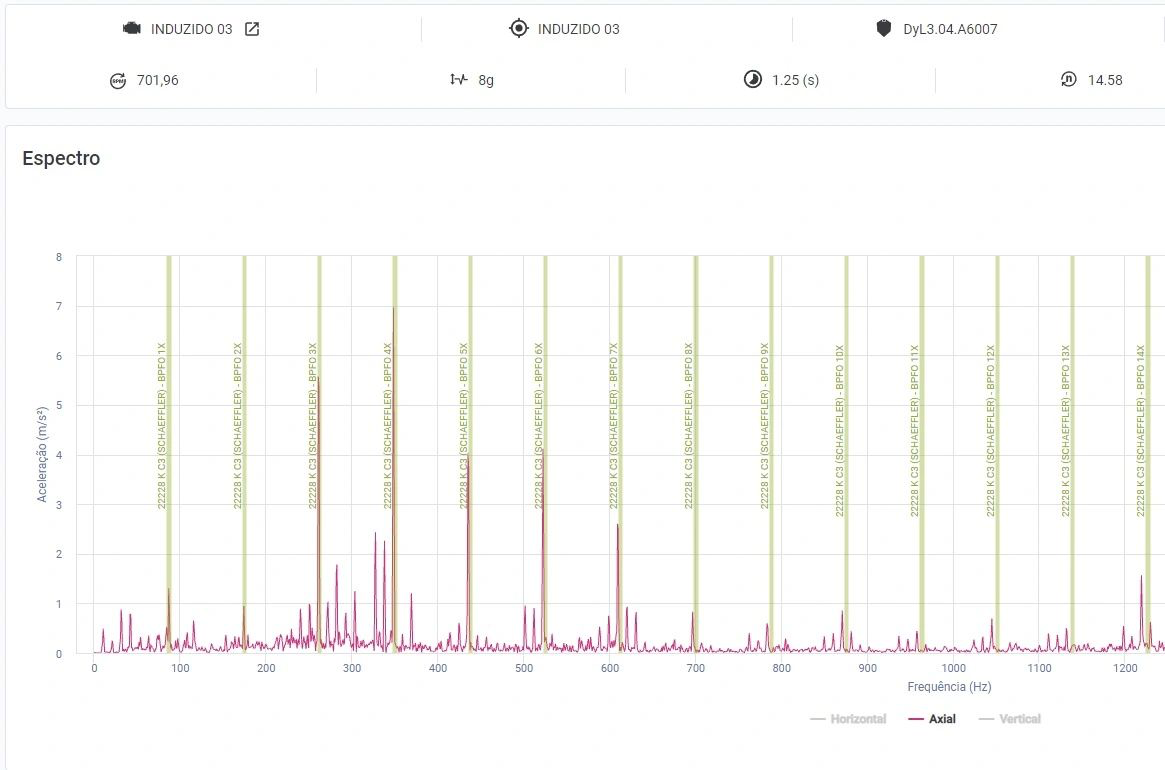Click the sensor ID DyL3.04.A6007
Screen dimensions: 1165x770
pos(950,29)
